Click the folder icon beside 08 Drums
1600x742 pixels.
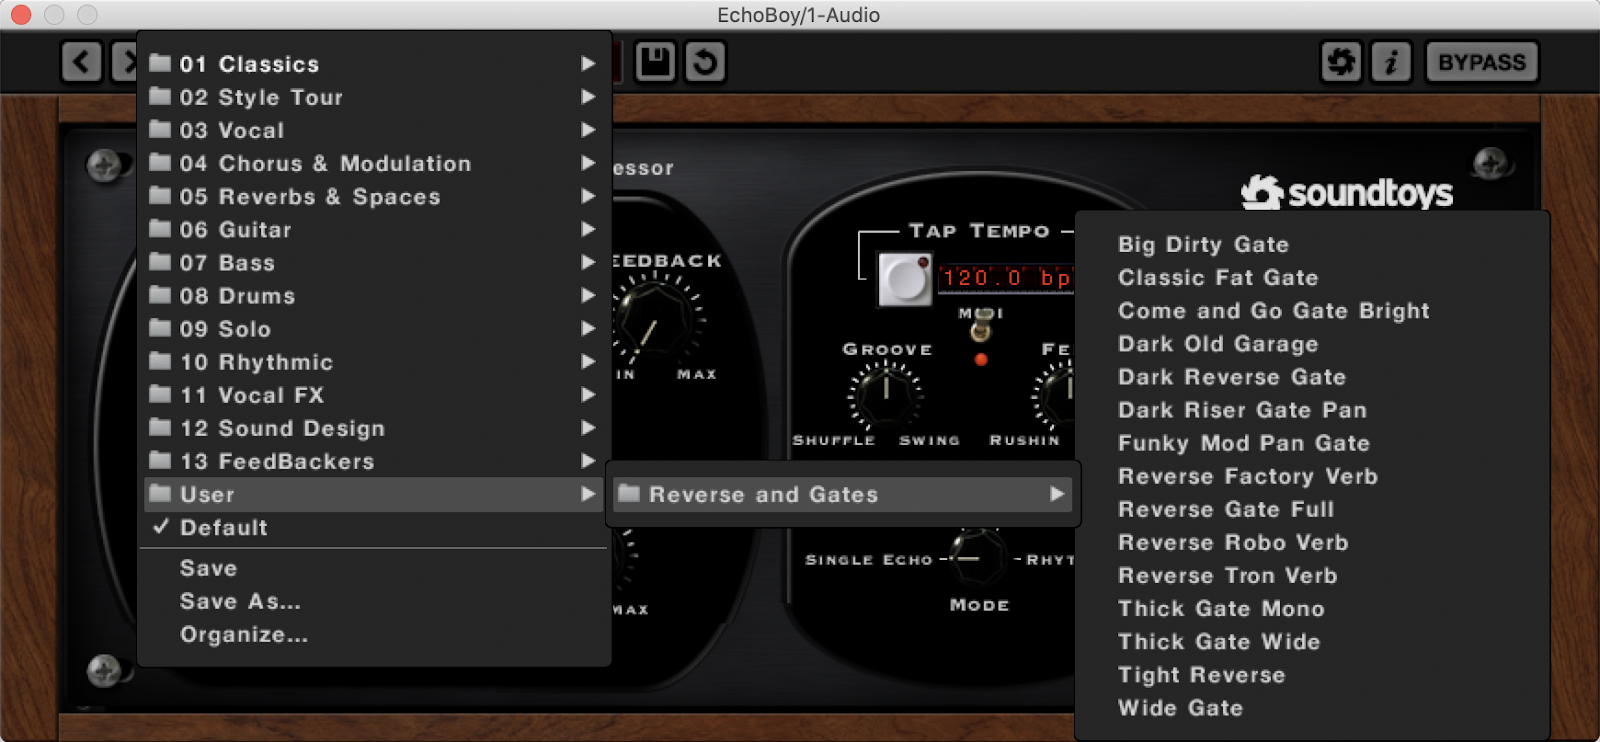click(x=160, y=295)
